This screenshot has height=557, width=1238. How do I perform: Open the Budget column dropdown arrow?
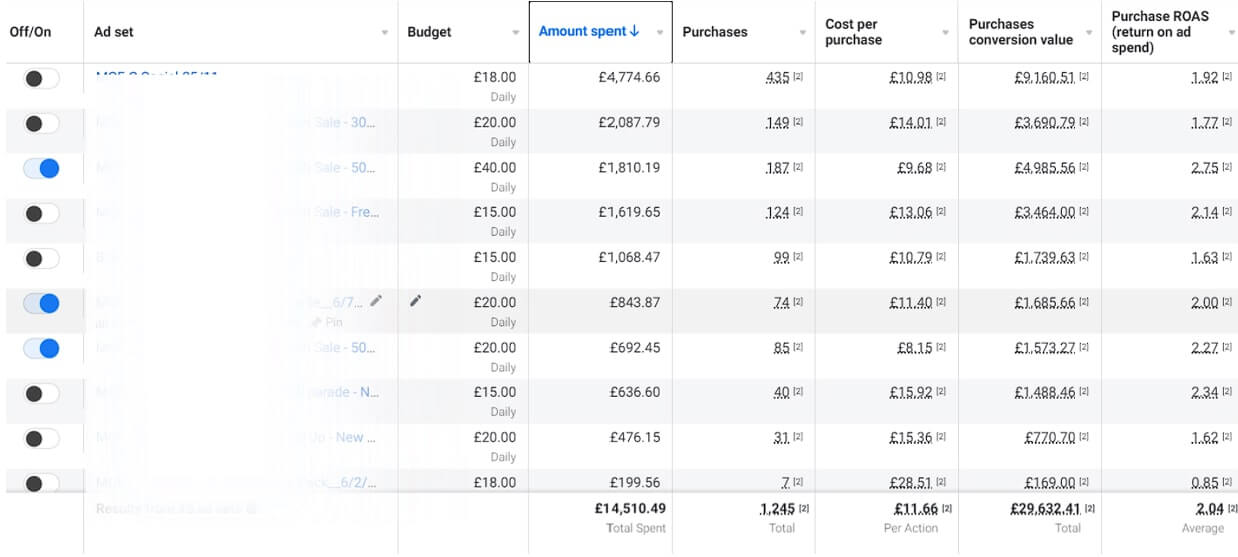pyautogui.click(x=516, y=33)
